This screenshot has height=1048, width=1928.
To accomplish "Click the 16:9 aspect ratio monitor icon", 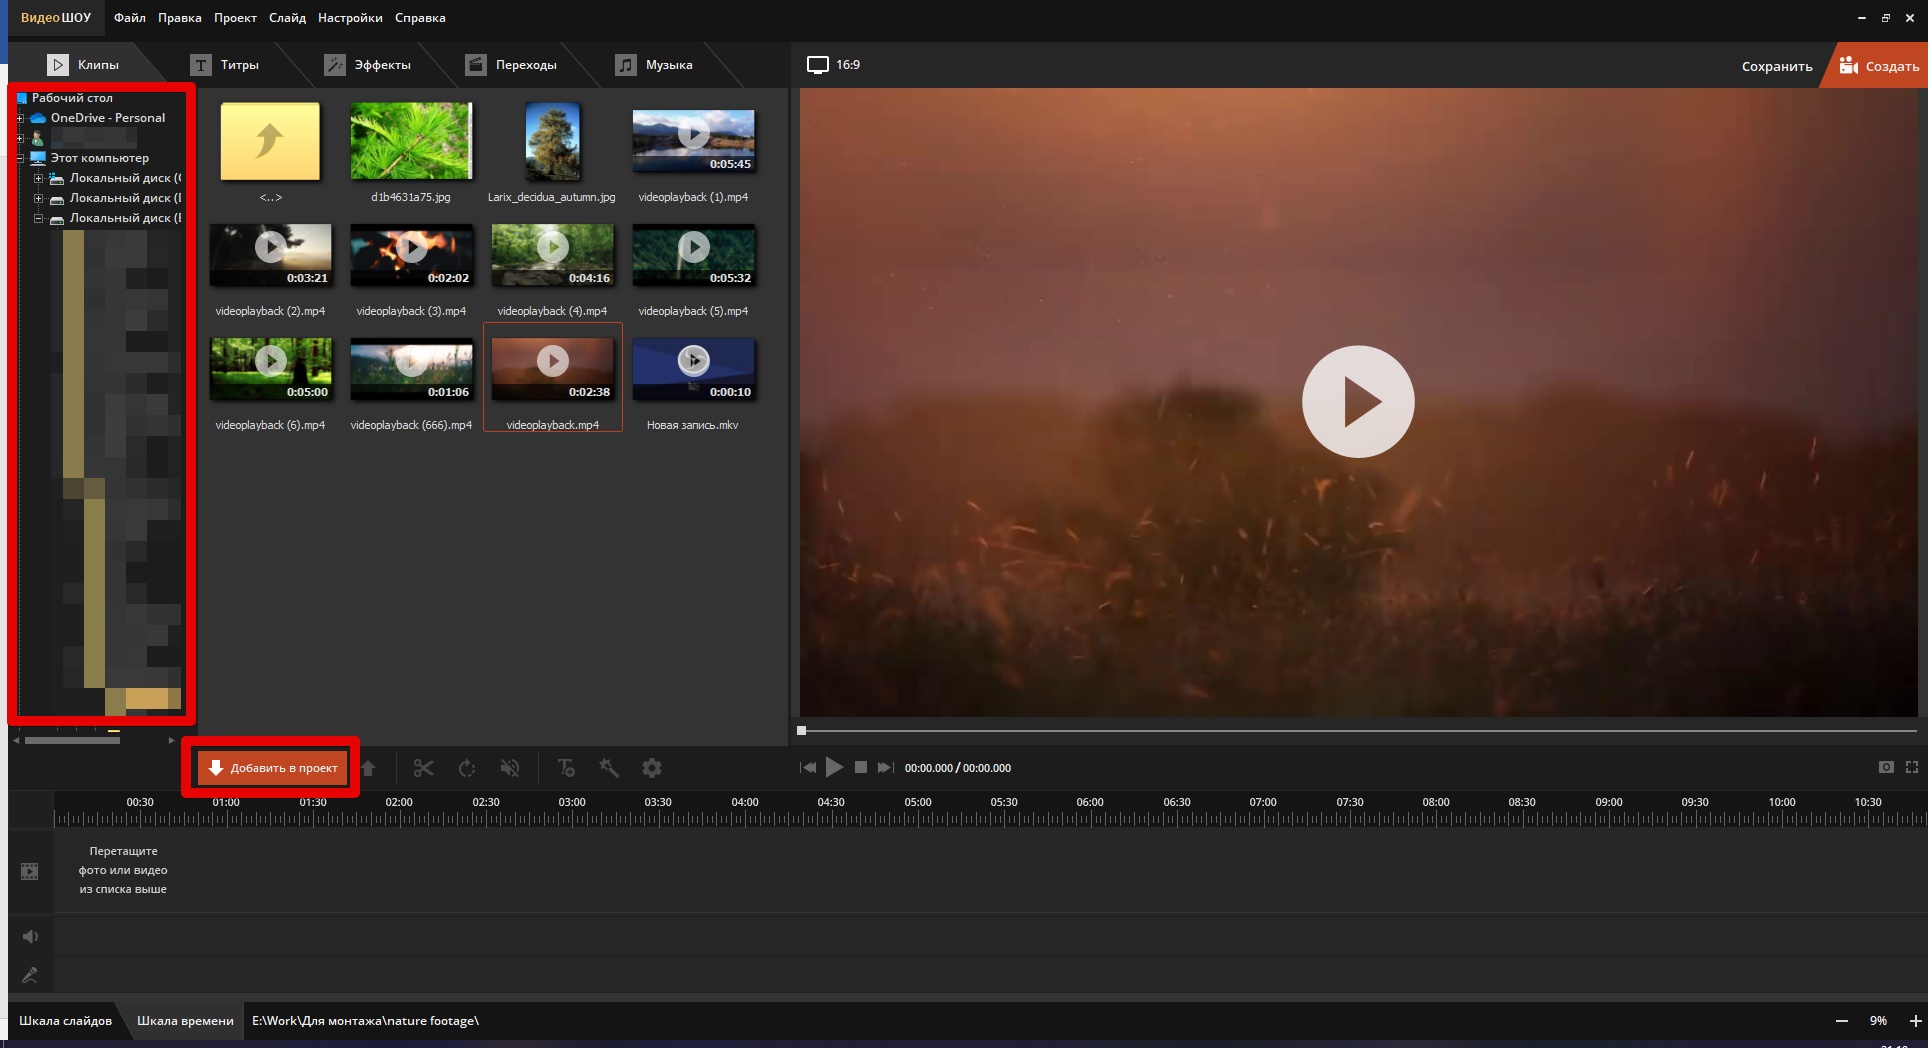I will [x=818, y=65].
